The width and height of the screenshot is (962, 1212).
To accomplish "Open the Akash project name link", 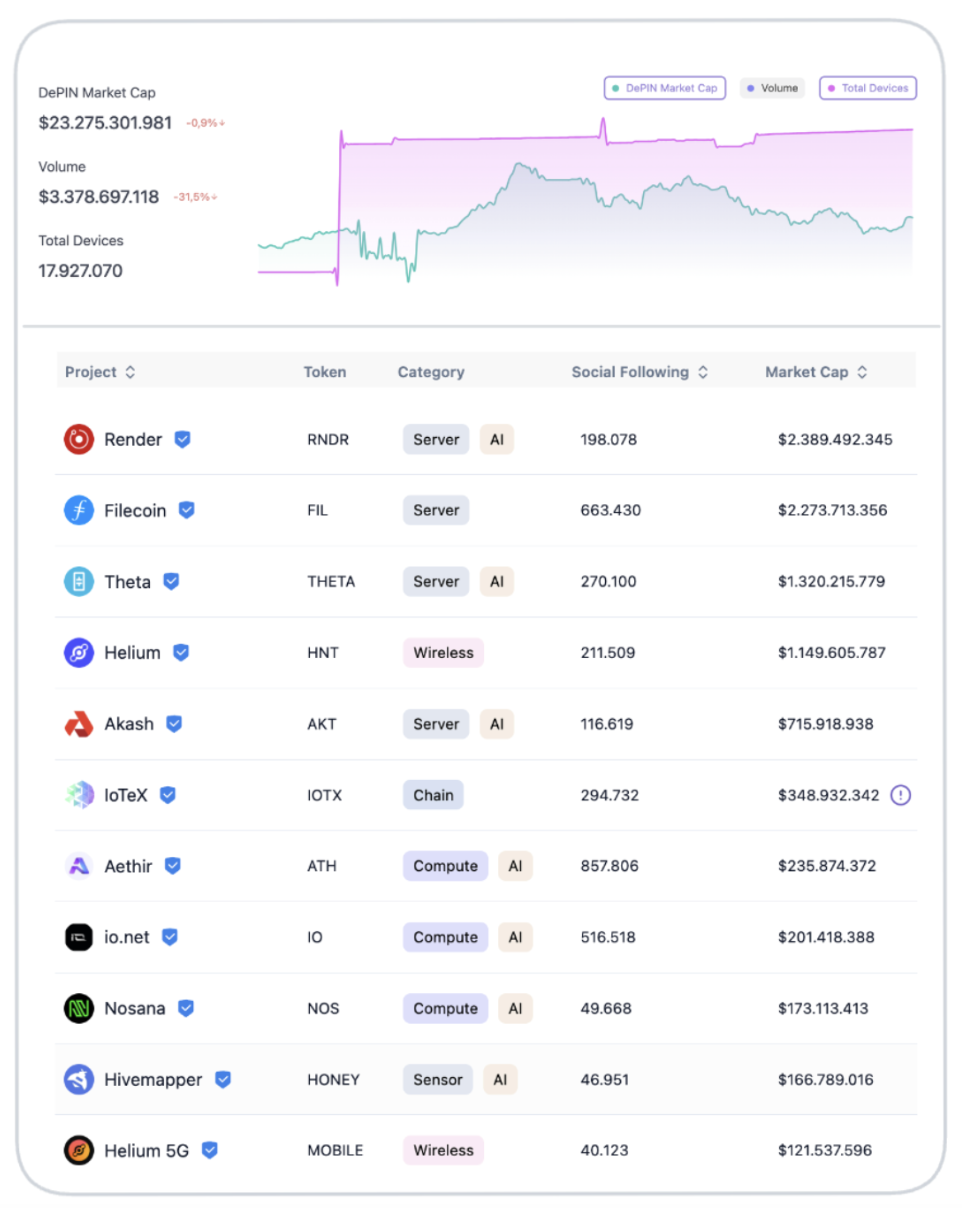I will tap(129, 724).
